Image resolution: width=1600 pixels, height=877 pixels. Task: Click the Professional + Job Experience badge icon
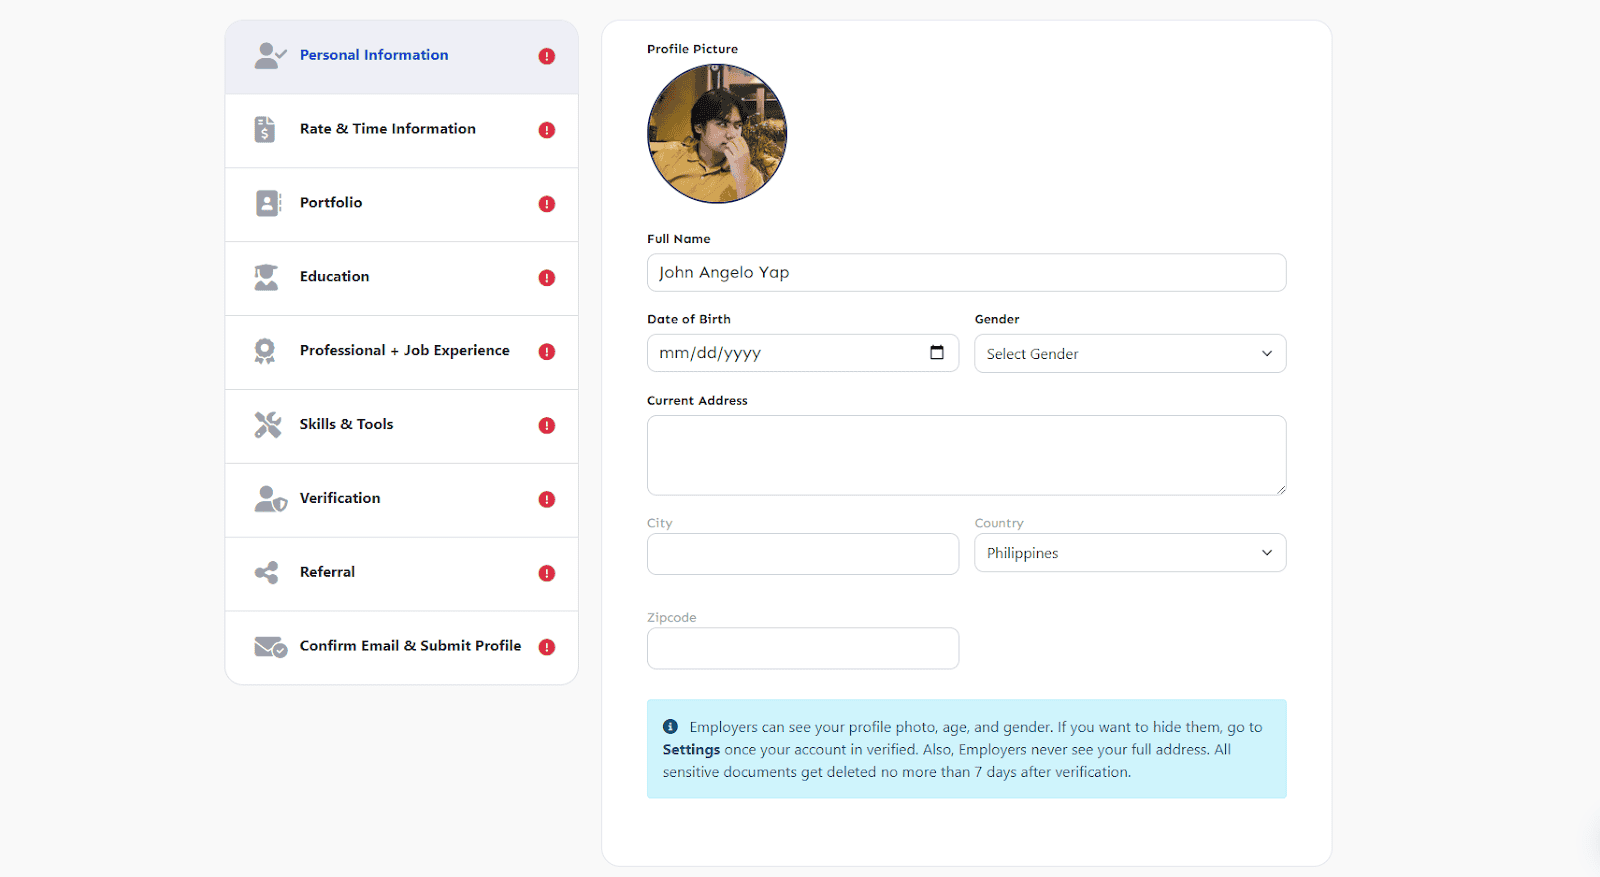[265, 351]
